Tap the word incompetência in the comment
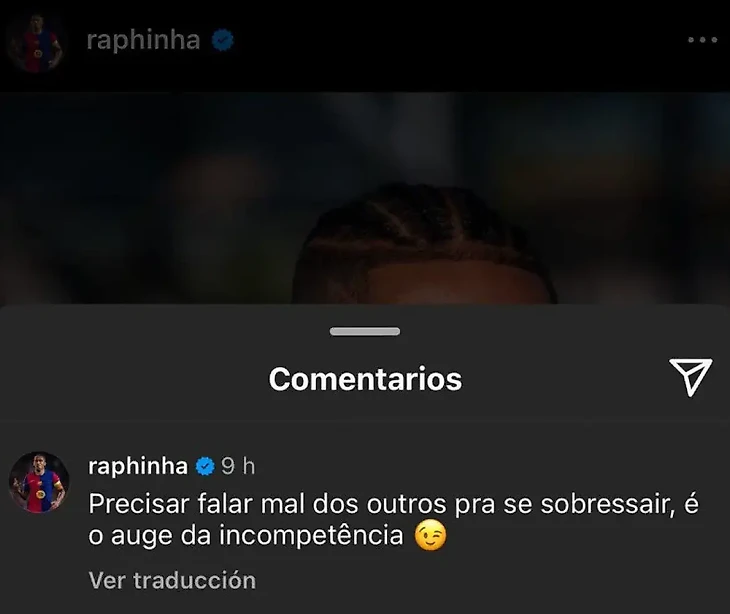Screen dimensions: 730x614 pyautogui.click(x=311, y=535)
